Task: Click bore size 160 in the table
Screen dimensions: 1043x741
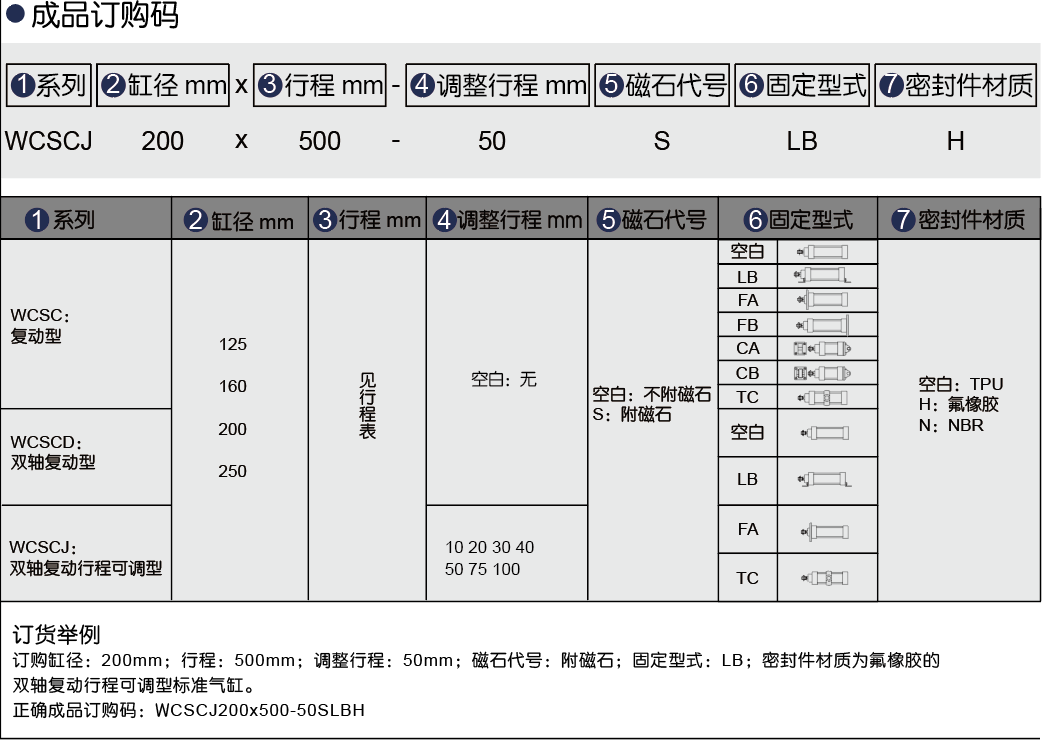Action: pyautogui.click(x=233, y=386)
